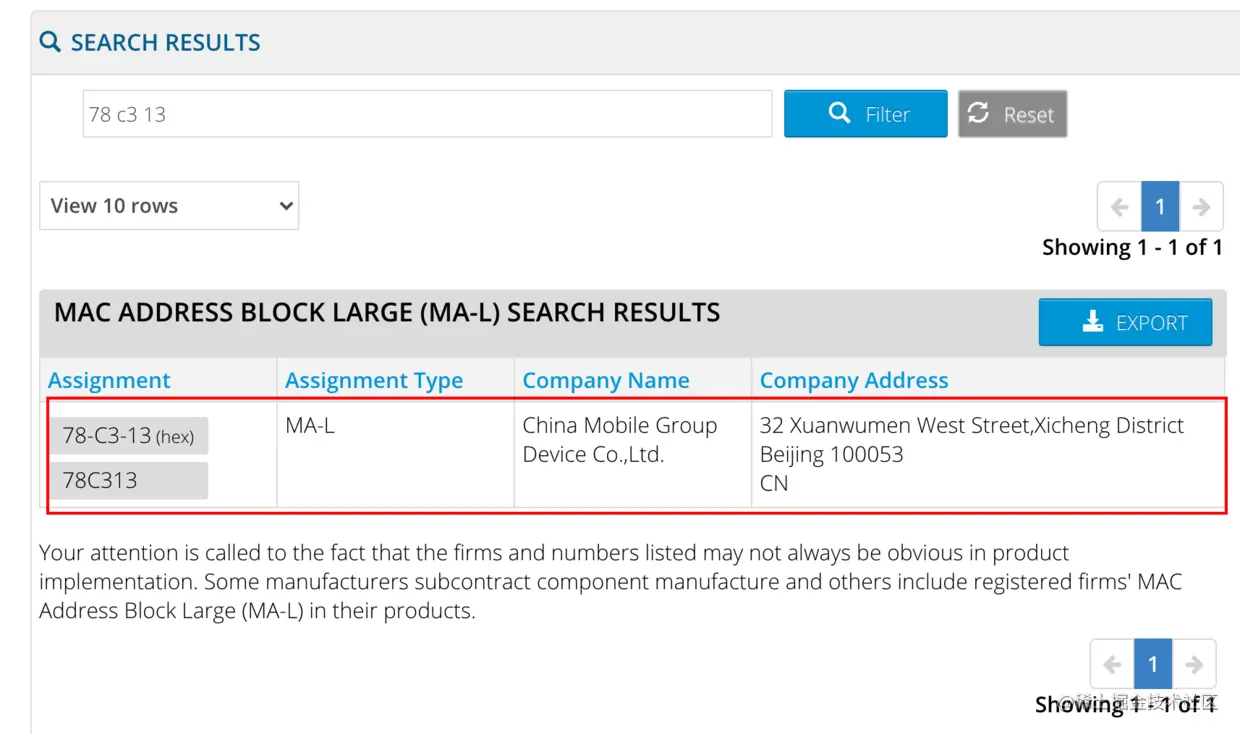Click the SEARCH RESULTS heading text

tap(165, 42)
